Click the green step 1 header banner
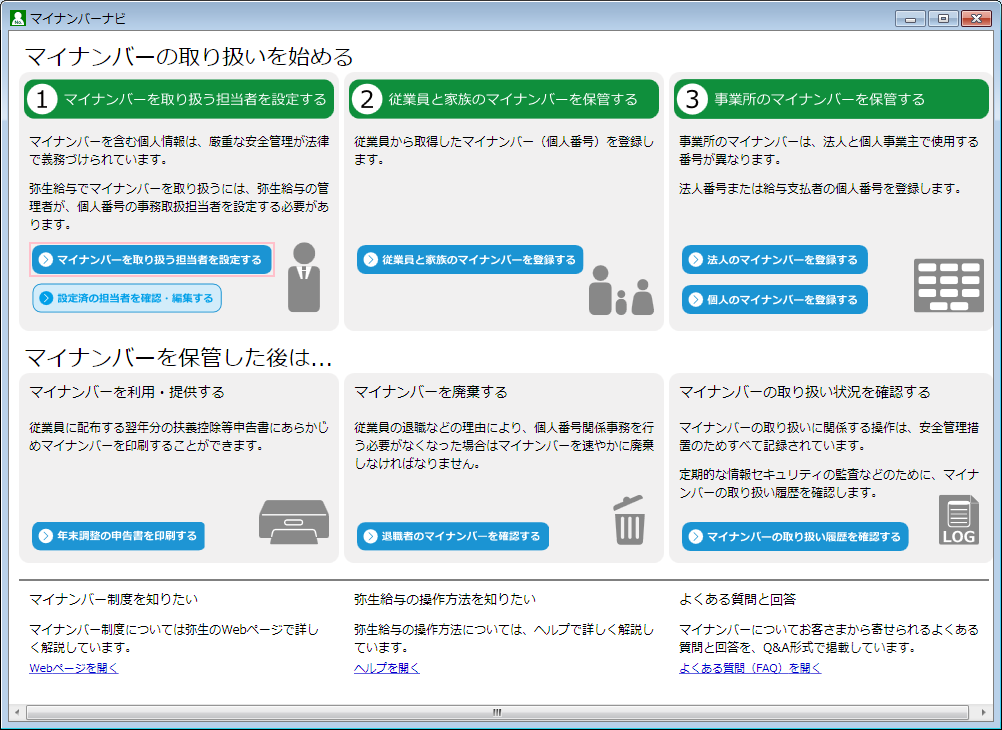This screenshot has width=1002, height=730. pyautogui.click(x=180, y=99)
